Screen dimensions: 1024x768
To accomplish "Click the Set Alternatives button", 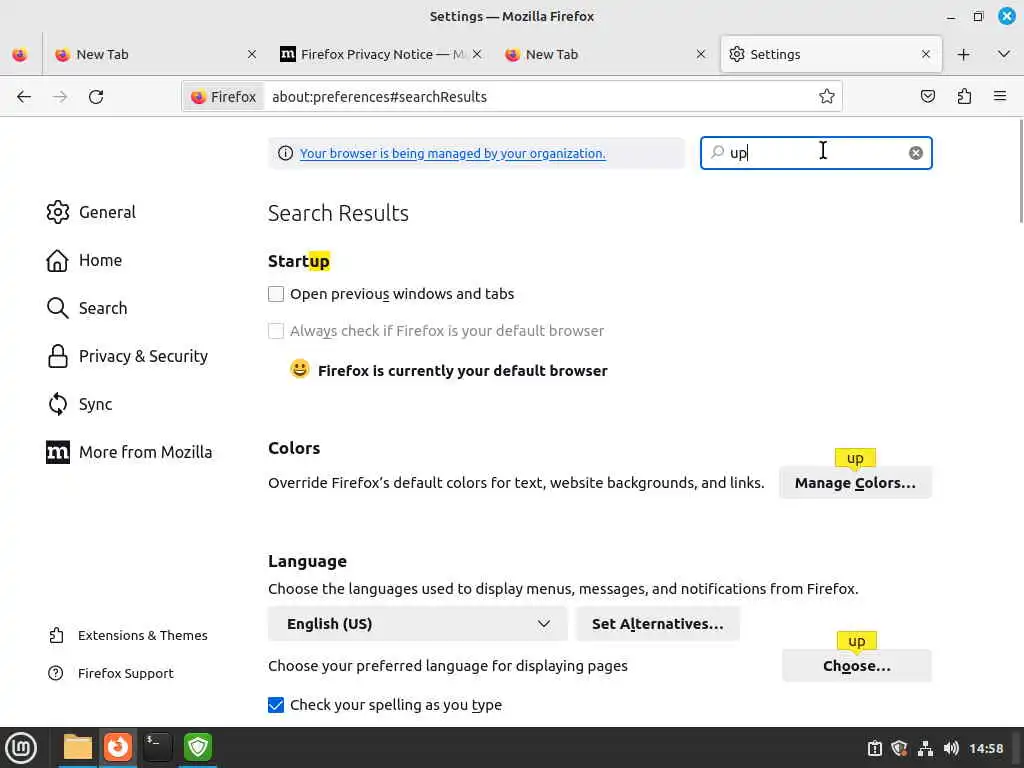I will (658, 624).
